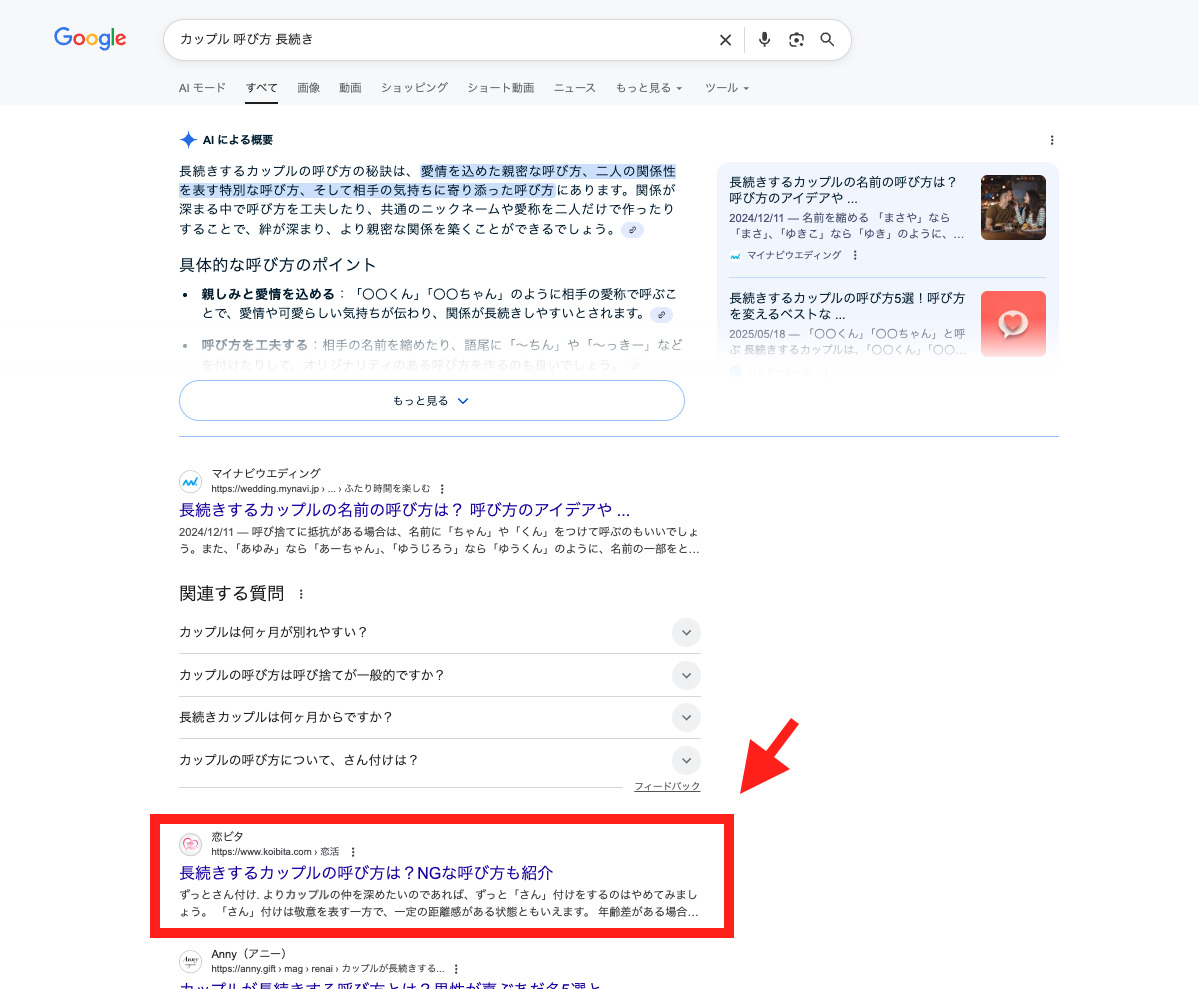1198x989 pixels.
Task: Switch to ニュース tab
Action: (x=575, y=88)
